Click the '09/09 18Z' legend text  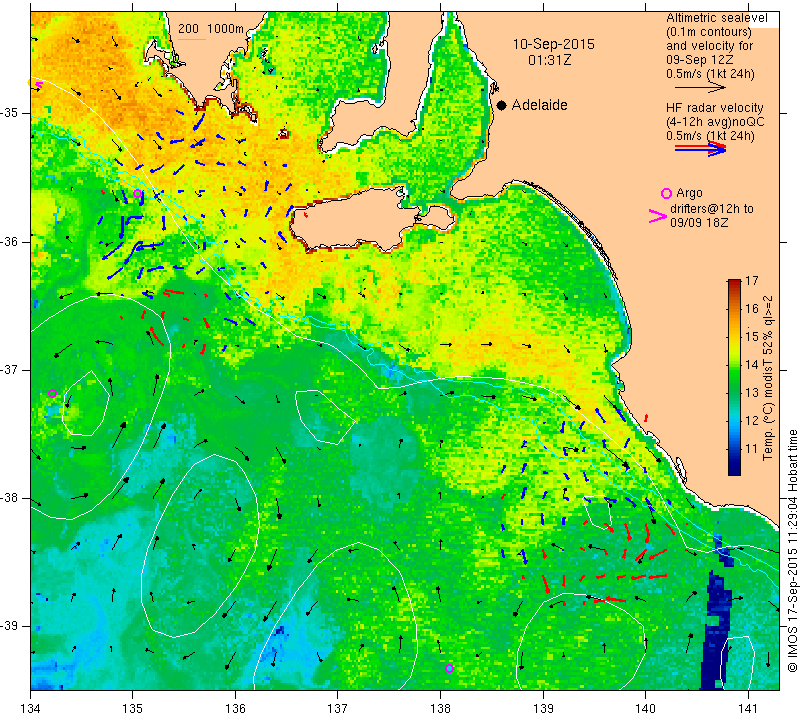pos(699,223)
